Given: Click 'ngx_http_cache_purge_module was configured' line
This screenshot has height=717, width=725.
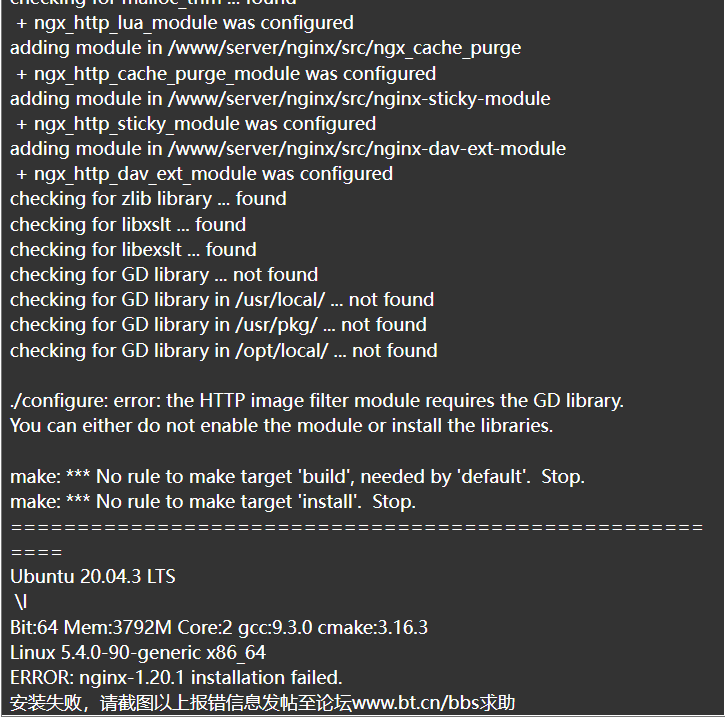Looking at the screenshot, I should tap(226, 74).
